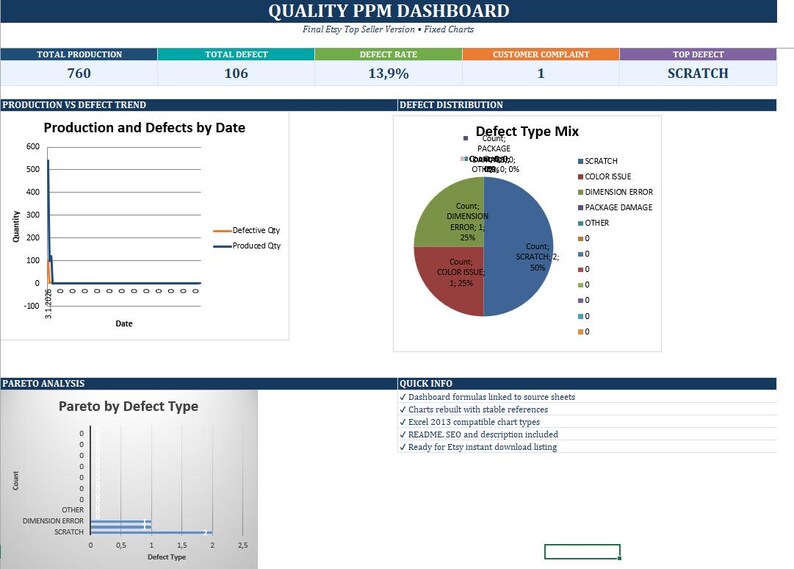Click the blue SCRATCH pie slice
Screen dimensions: 794x569
[x=518, y=247]
